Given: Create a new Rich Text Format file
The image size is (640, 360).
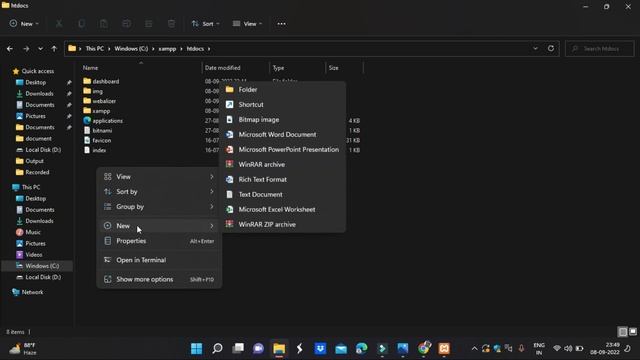Looking at the screenshot, I should point(283,179).
